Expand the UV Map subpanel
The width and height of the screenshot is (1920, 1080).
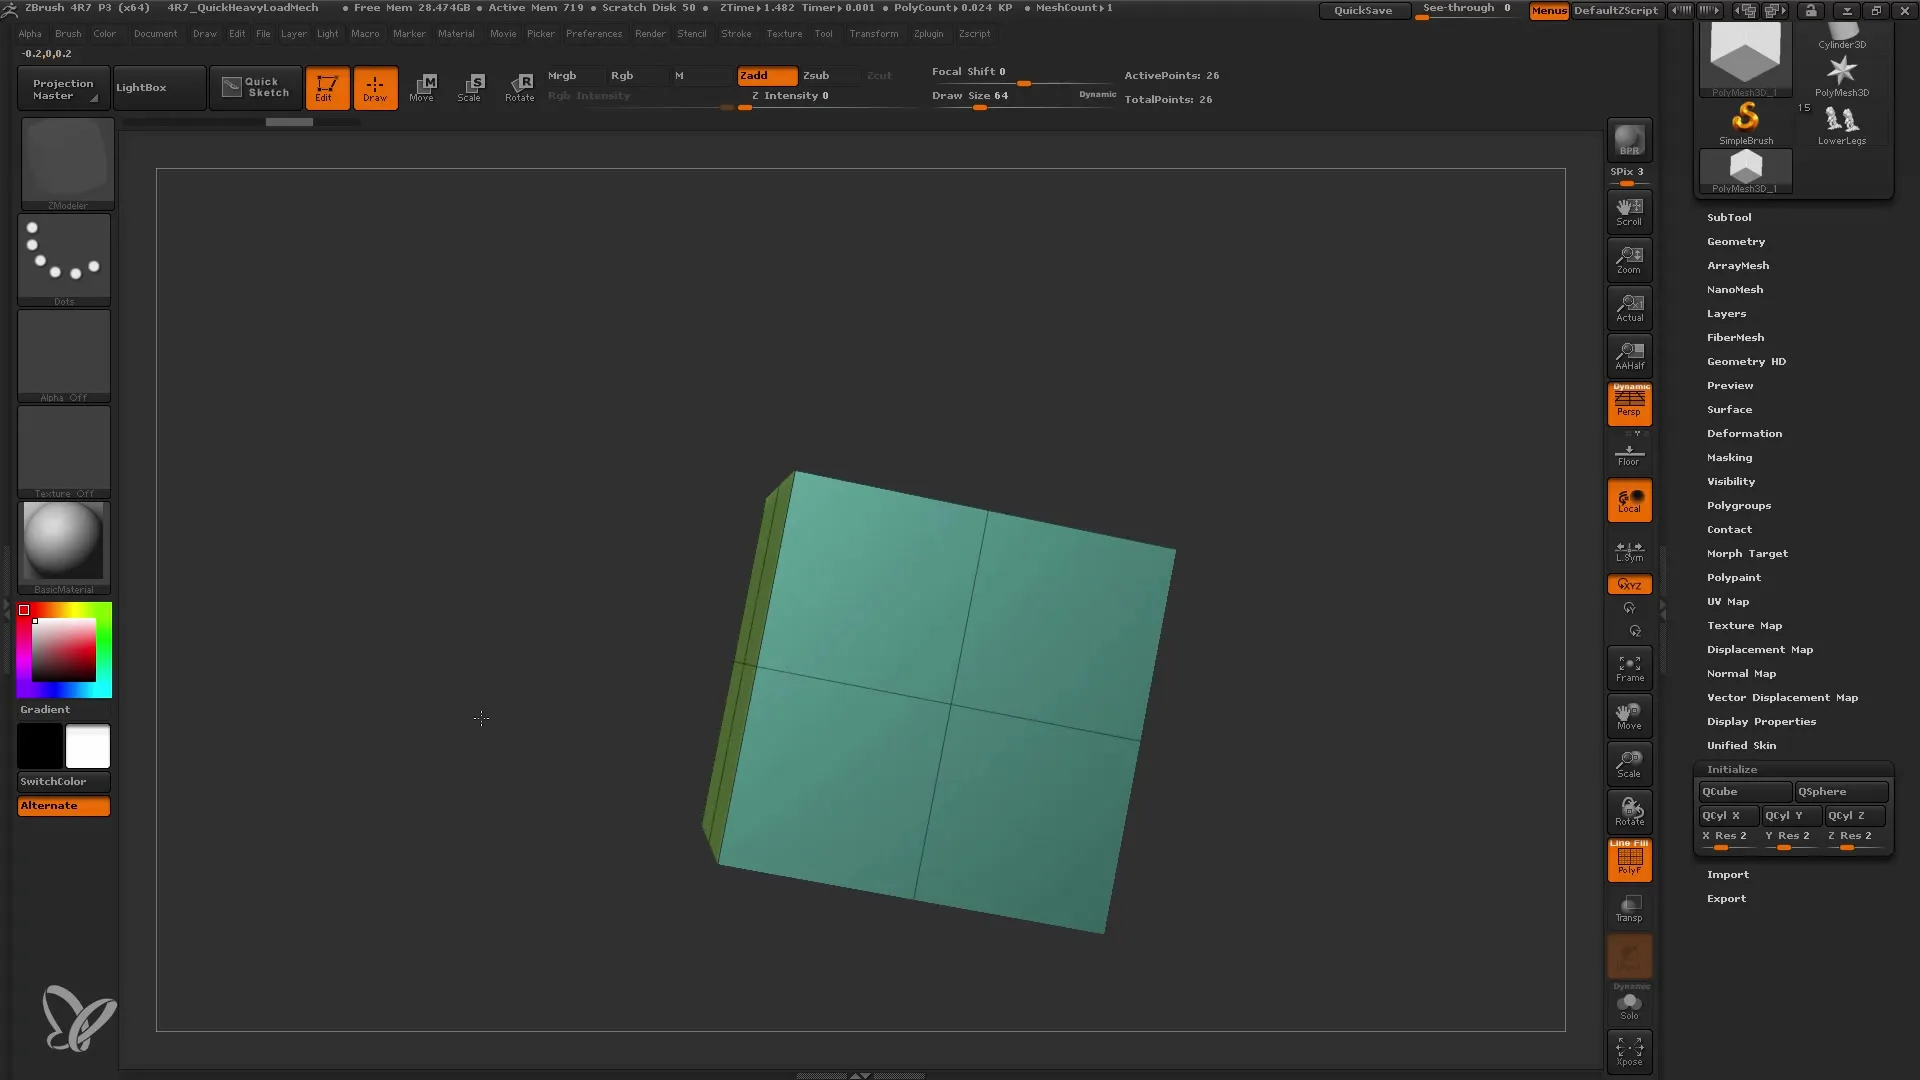click(x=1727, y=601)
